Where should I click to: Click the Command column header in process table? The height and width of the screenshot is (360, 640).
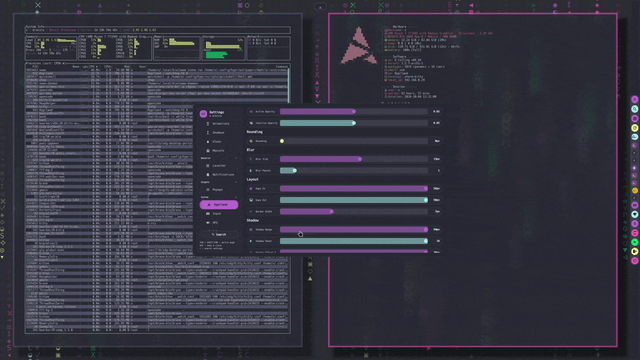(x=282, y=67)
